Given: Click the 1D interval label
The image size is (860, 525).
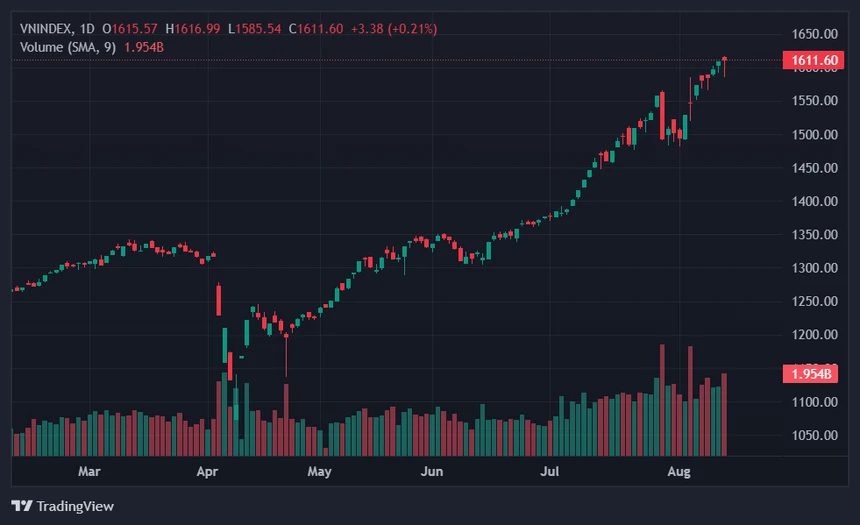Looking at the screenshot, I should pyautogui.click(x=87, y=29).
